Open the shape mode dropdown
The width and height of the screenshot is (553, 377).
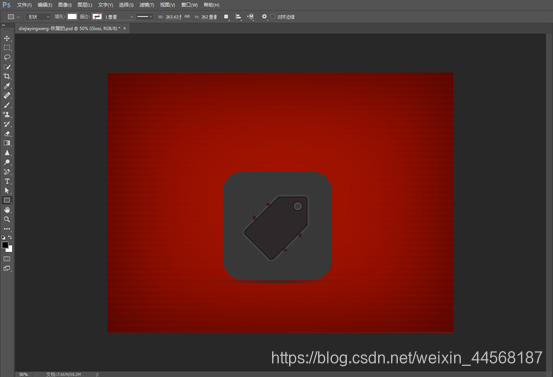click(x=38, y=17)
